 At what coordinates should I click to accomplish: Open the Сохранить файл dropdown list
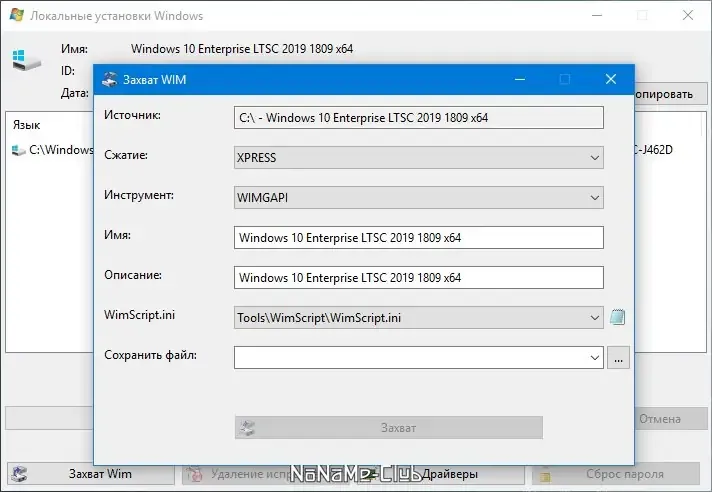pyautogui.click(x=594, y=358)
